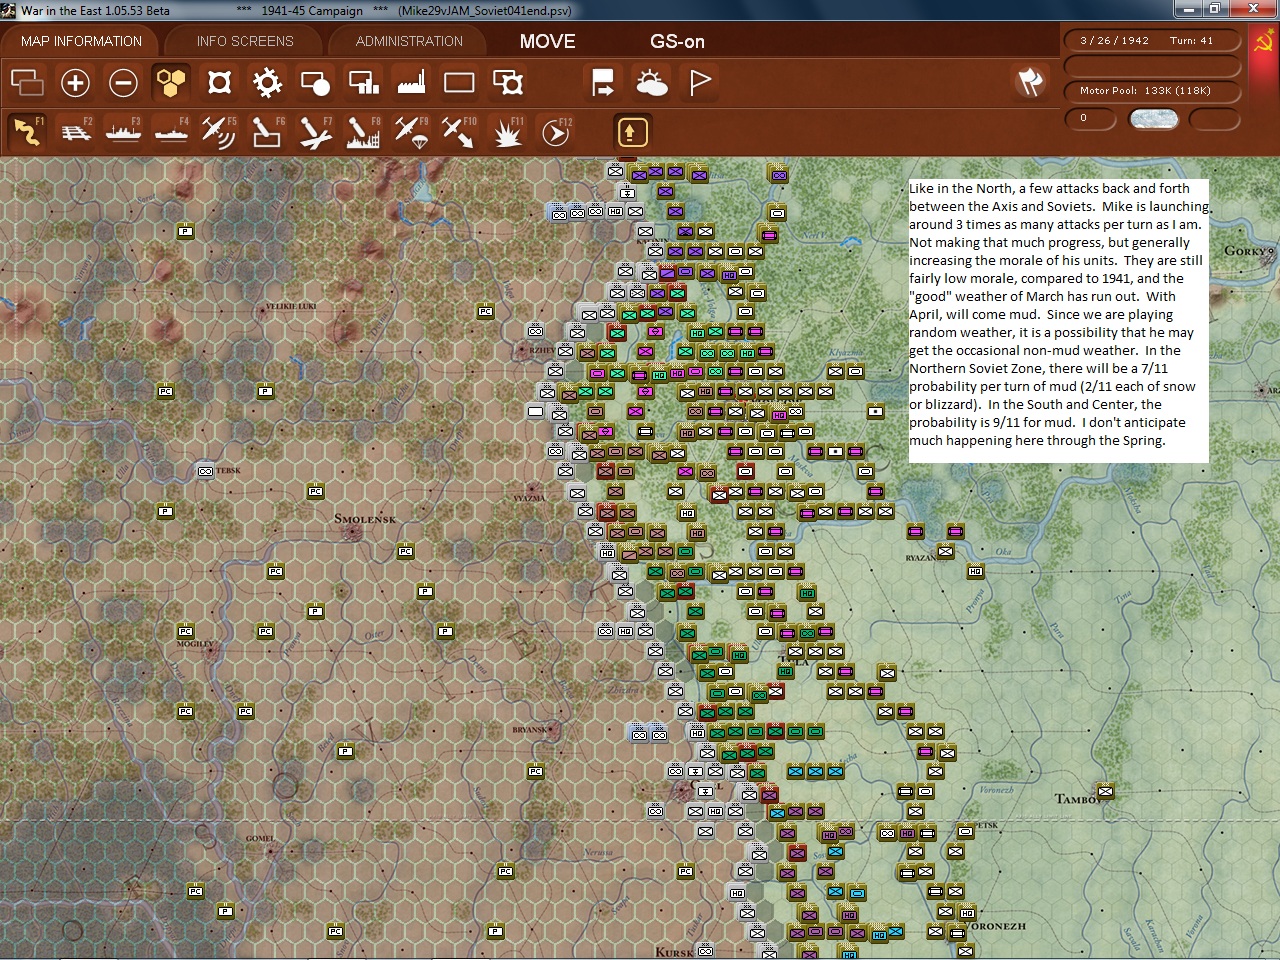Click the pennant flag outline icon

tap(700, 82)
